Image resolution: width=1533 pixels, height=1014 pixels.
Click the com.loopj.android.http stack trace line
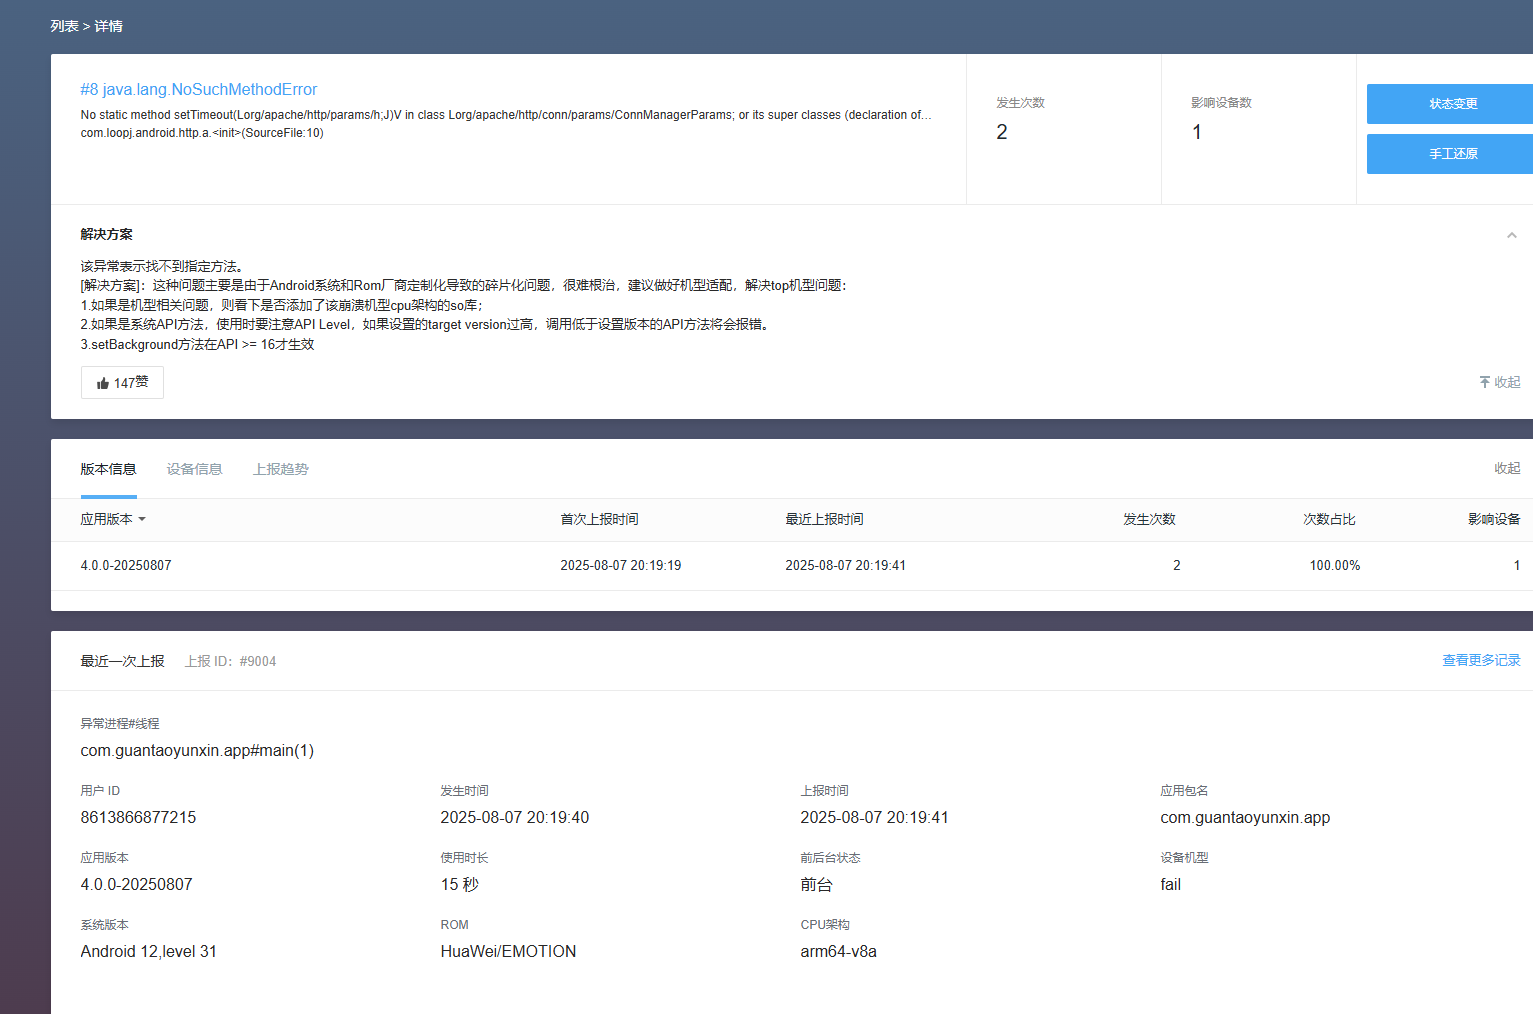click(202, 133)
